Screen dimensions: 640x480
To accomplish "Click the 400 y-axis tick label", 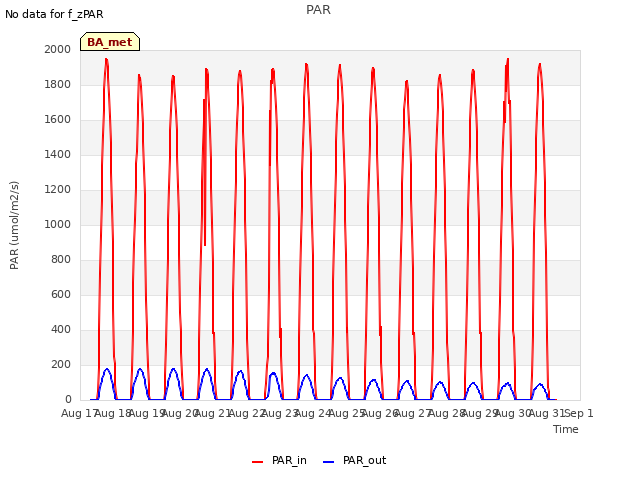I will coord(61,330).
